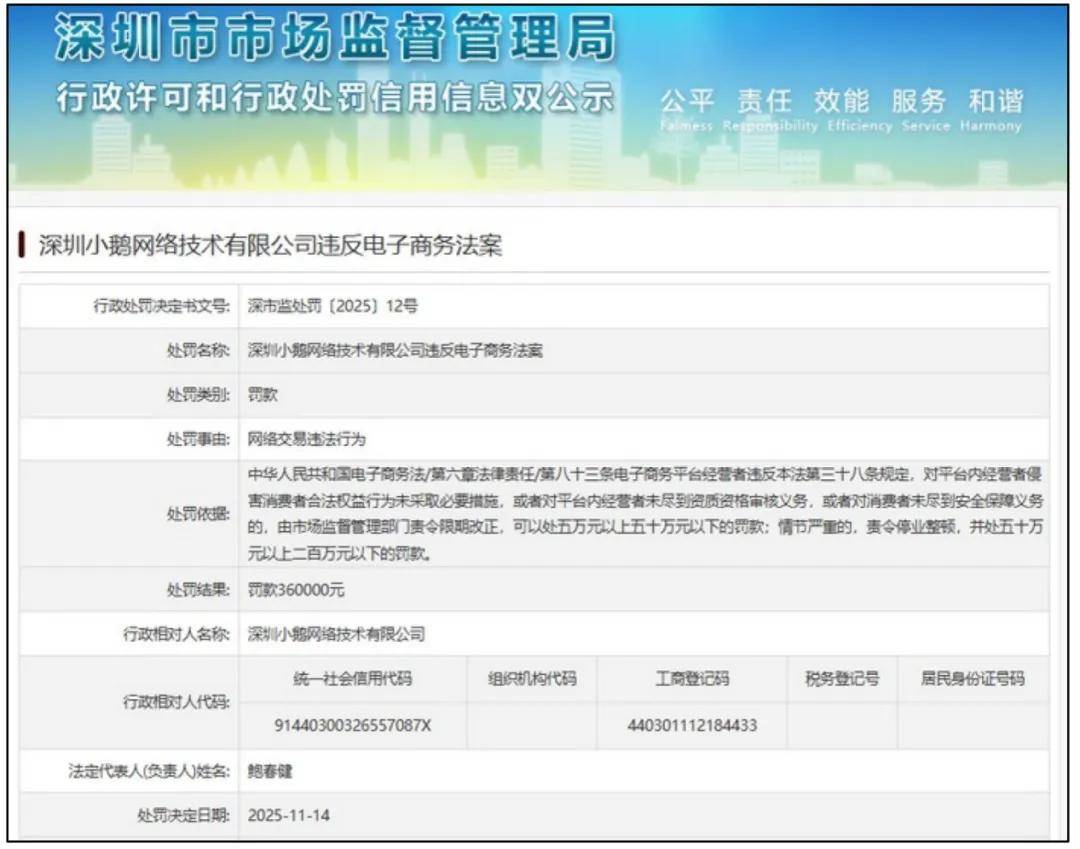Screen dimensions: 1080x849
Task: Select the label 行政处罚决定书文号
Action: pyautogui.click(x=162, y=306)
